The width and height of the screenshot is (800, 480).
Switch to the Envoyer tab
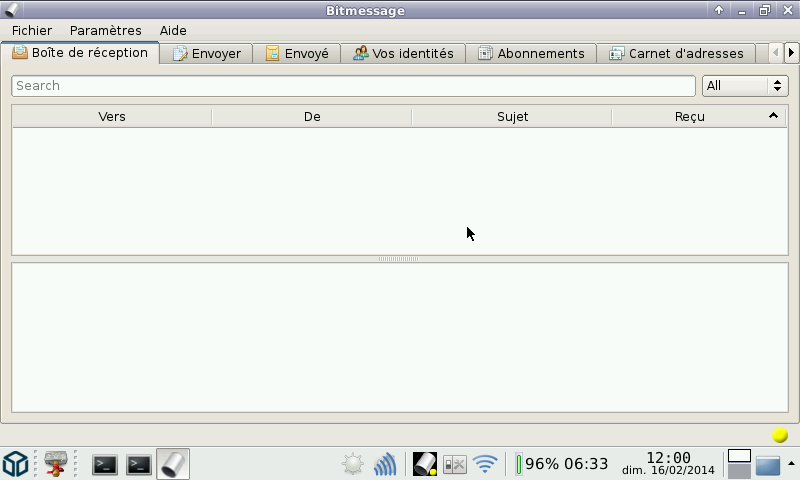point(206,54)
